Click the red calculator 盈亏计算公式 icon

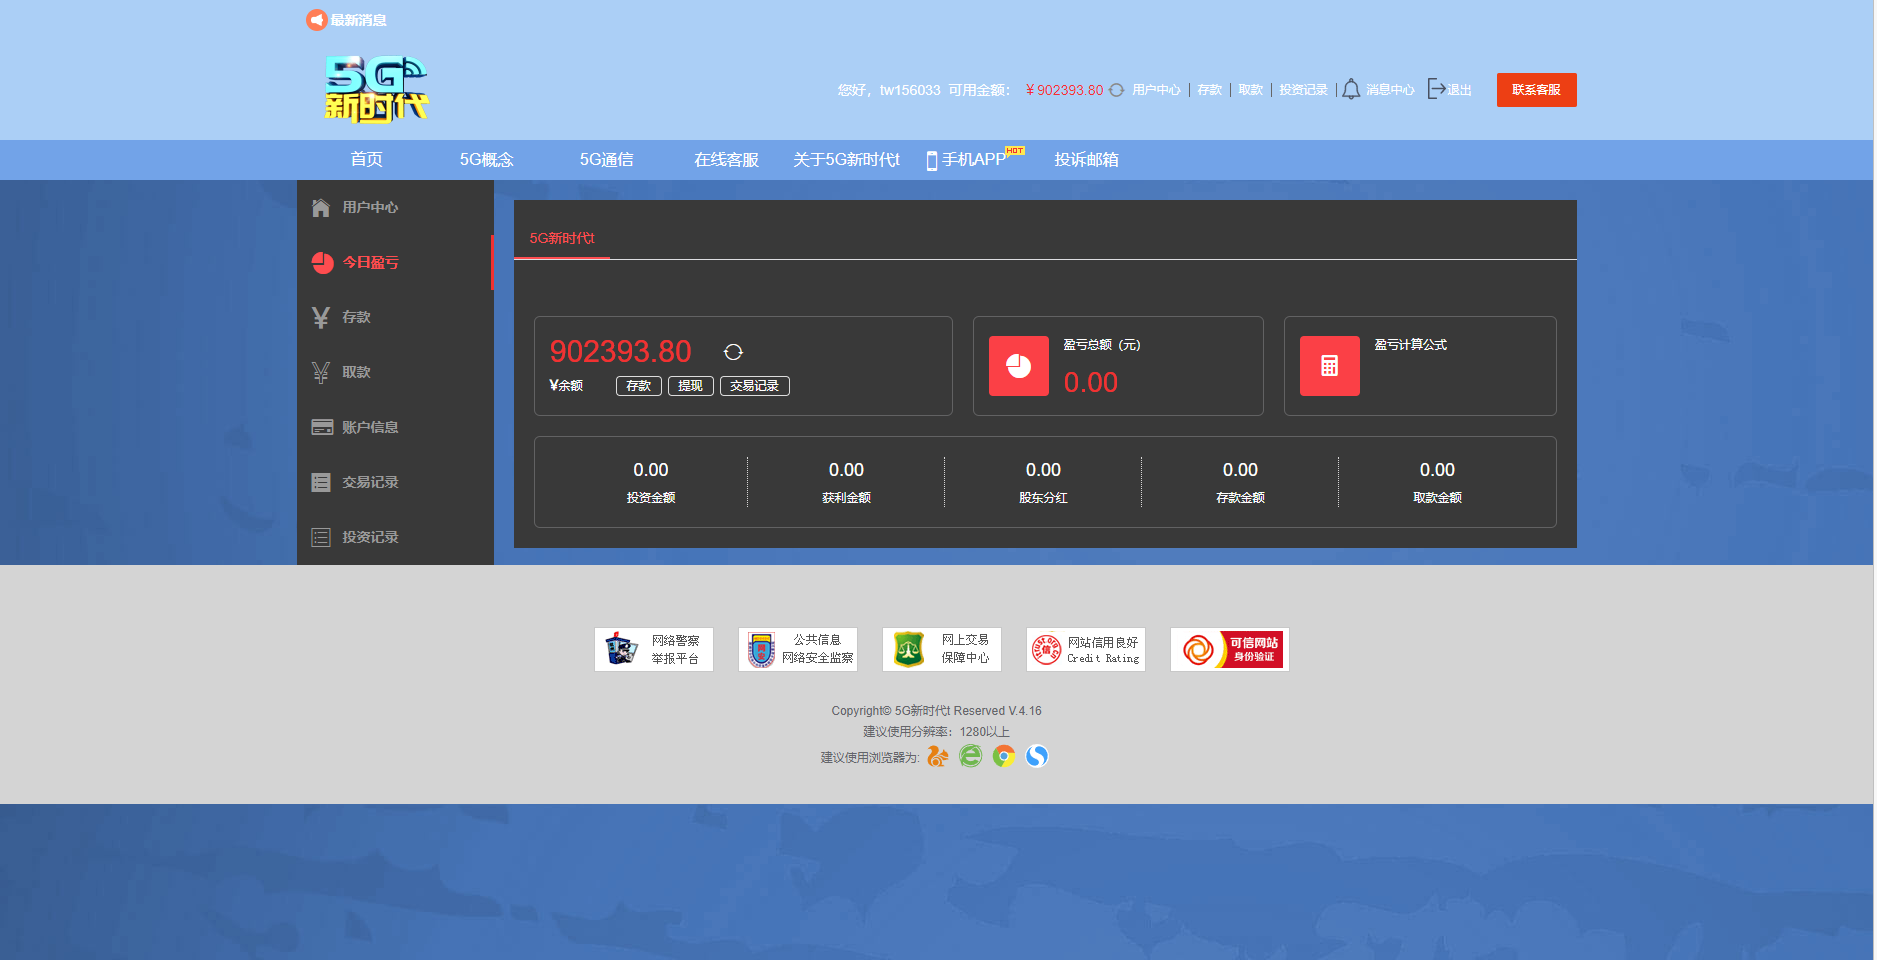[x=1330, y=366]
